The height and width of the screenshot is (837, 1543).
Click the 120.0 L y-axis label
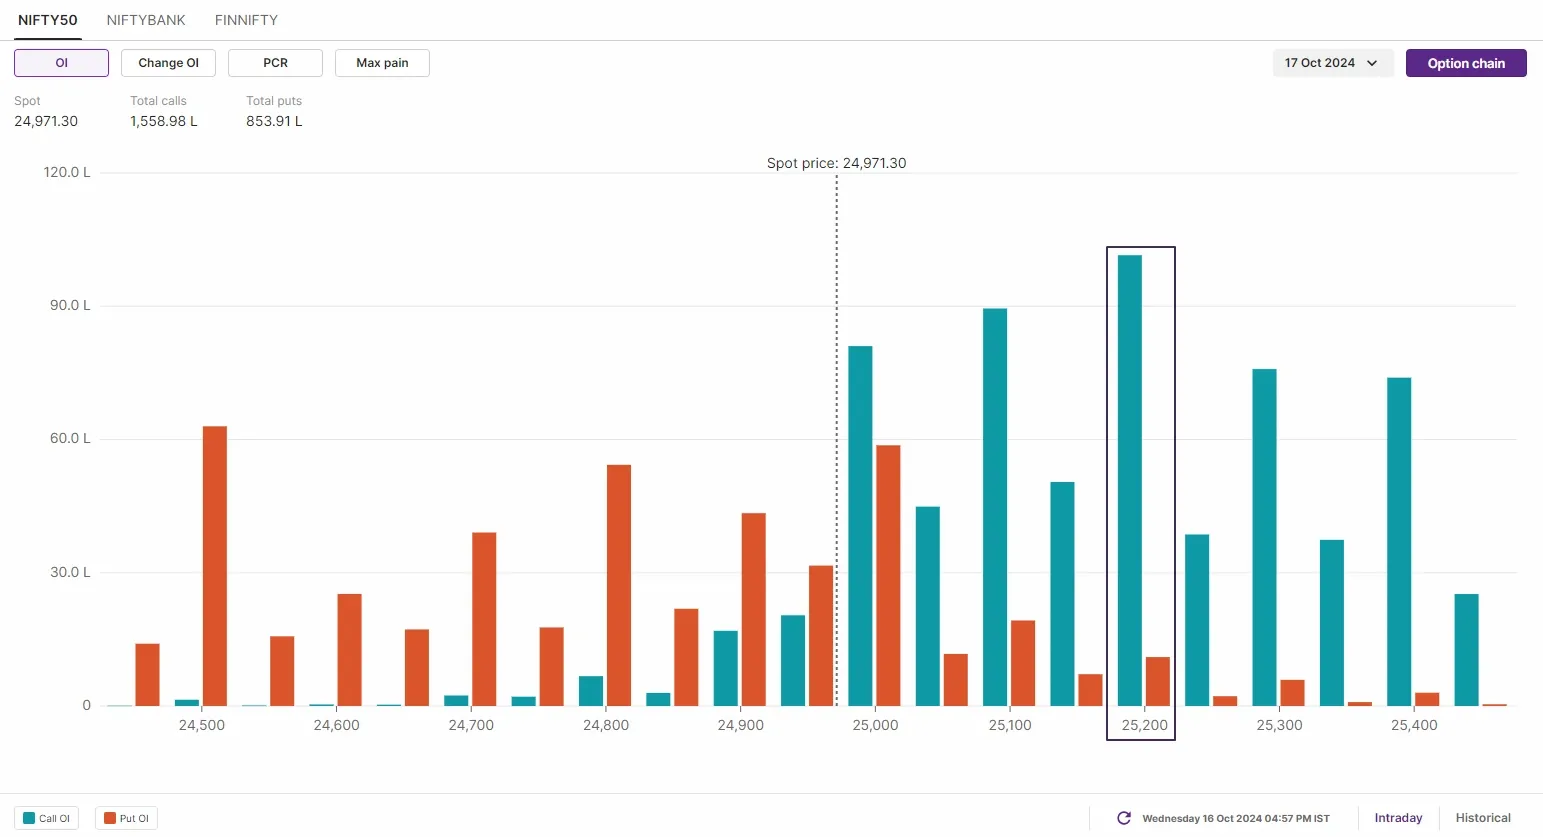point(67,172)
